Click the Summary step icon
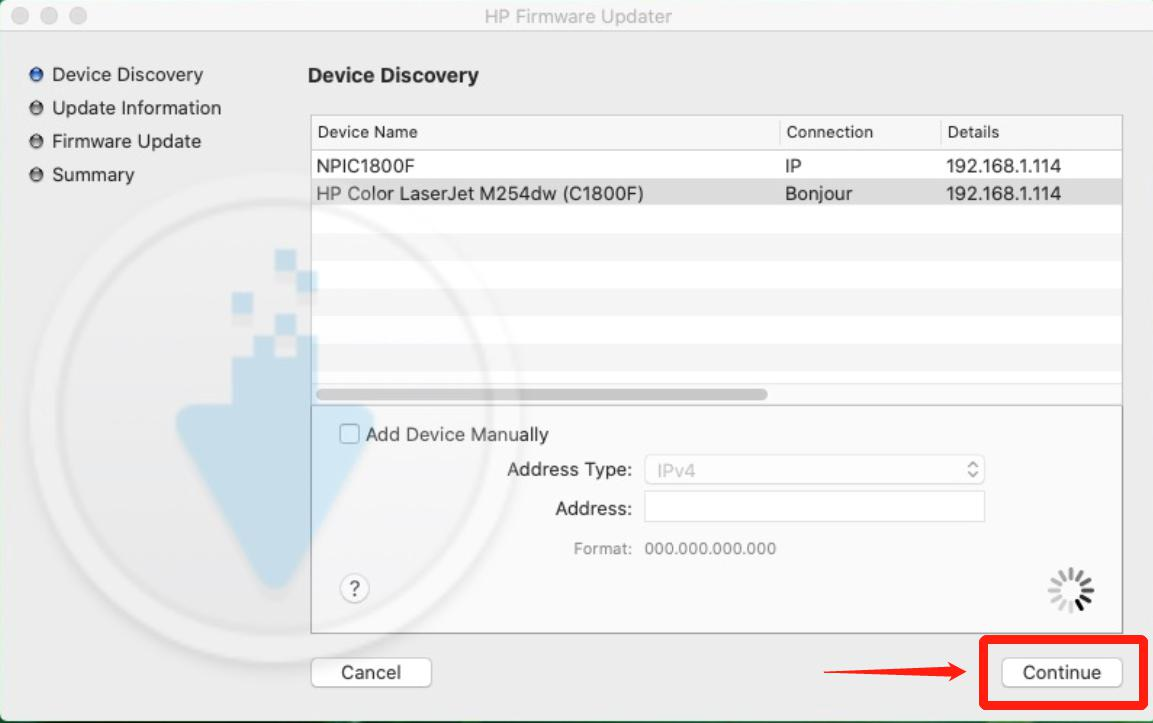 pyautogui.click(x=38, y=174)
